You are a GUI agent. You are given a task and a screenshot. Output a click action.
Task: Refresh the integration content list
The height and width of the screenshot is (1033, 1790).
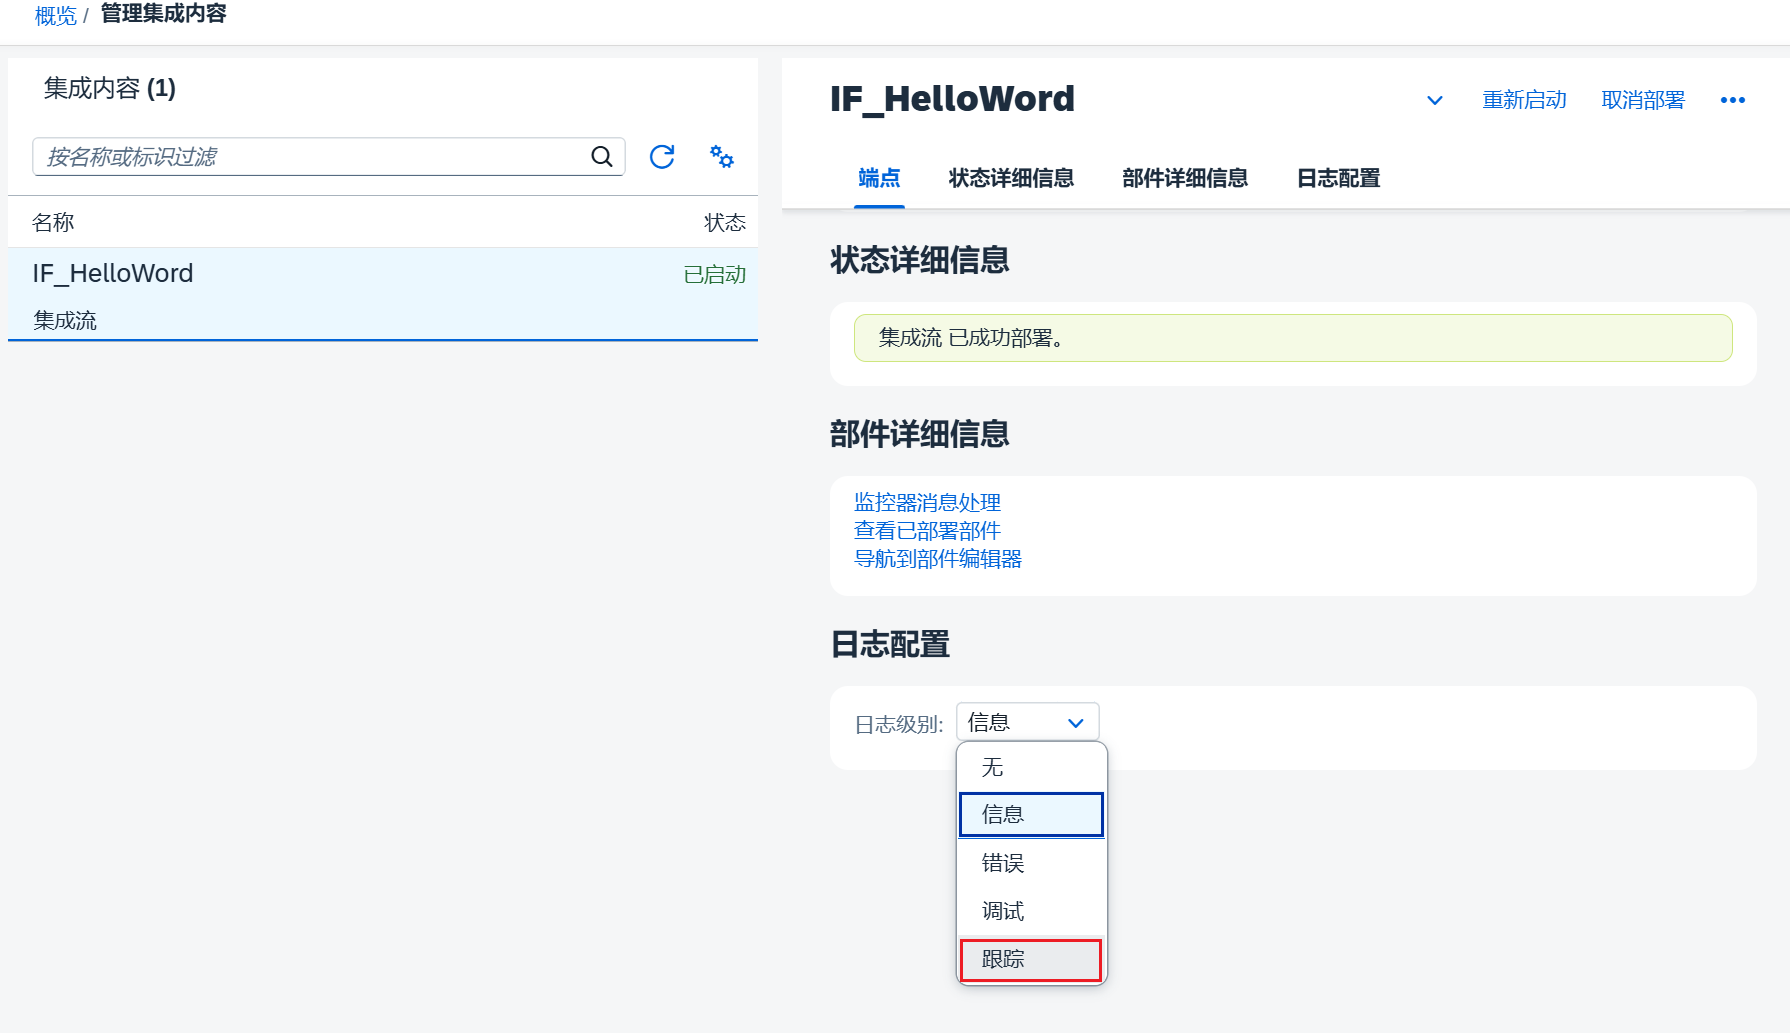[661, 157]
